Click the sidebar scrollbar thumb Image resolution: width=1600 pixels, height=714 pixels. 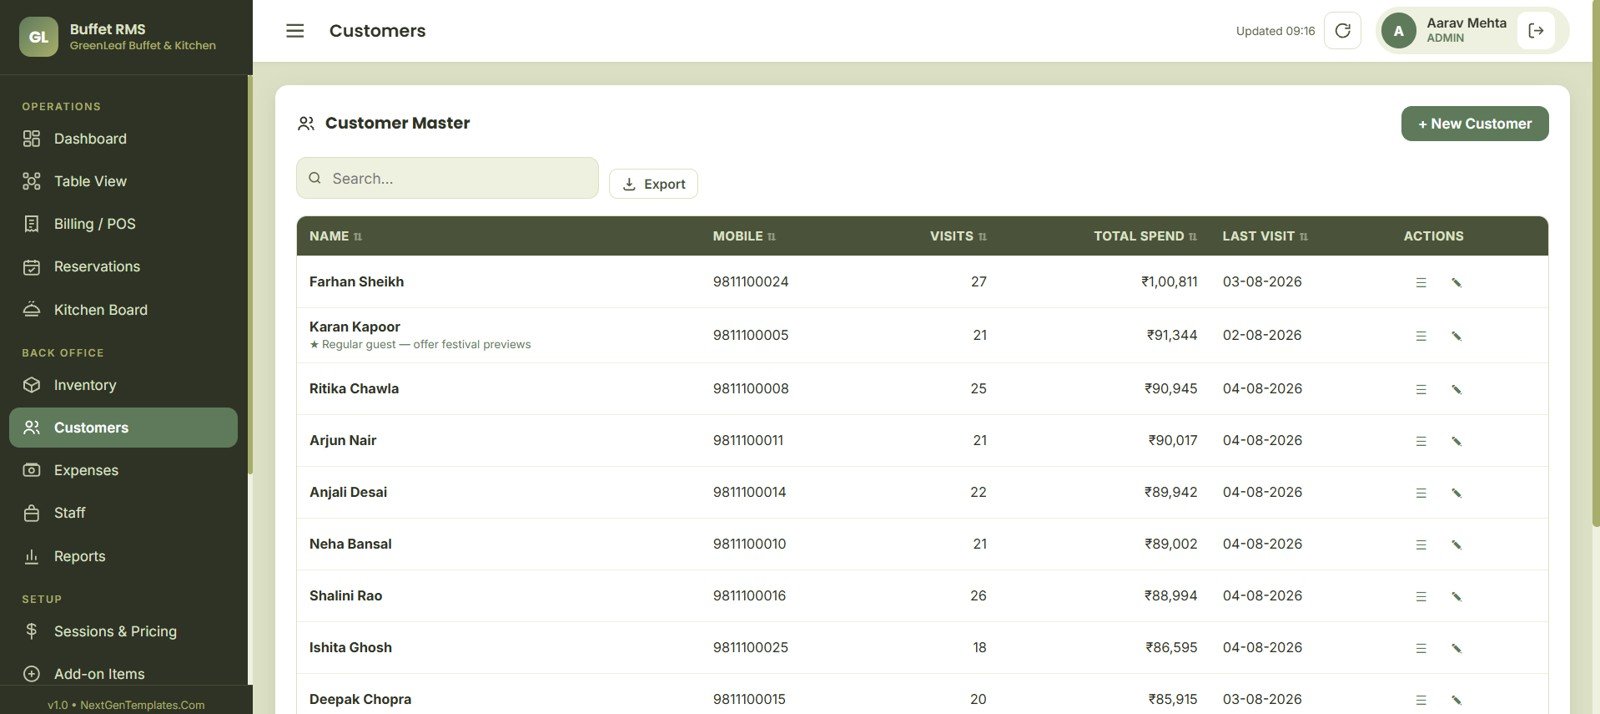coord(250,275)
